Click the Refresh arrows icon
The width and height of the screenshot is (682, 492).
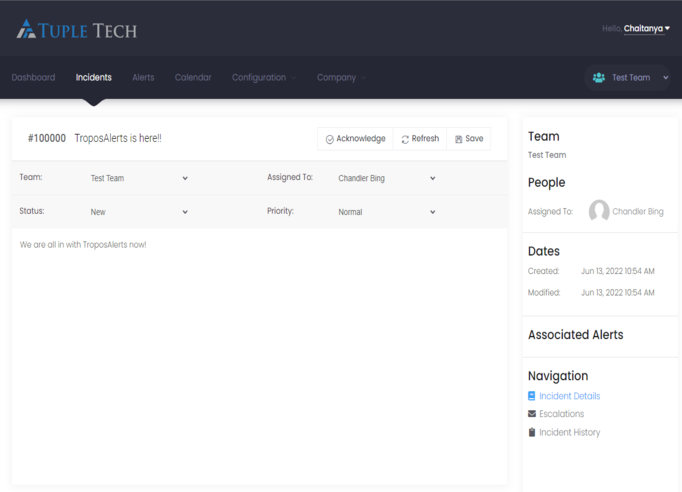point(405,139)
